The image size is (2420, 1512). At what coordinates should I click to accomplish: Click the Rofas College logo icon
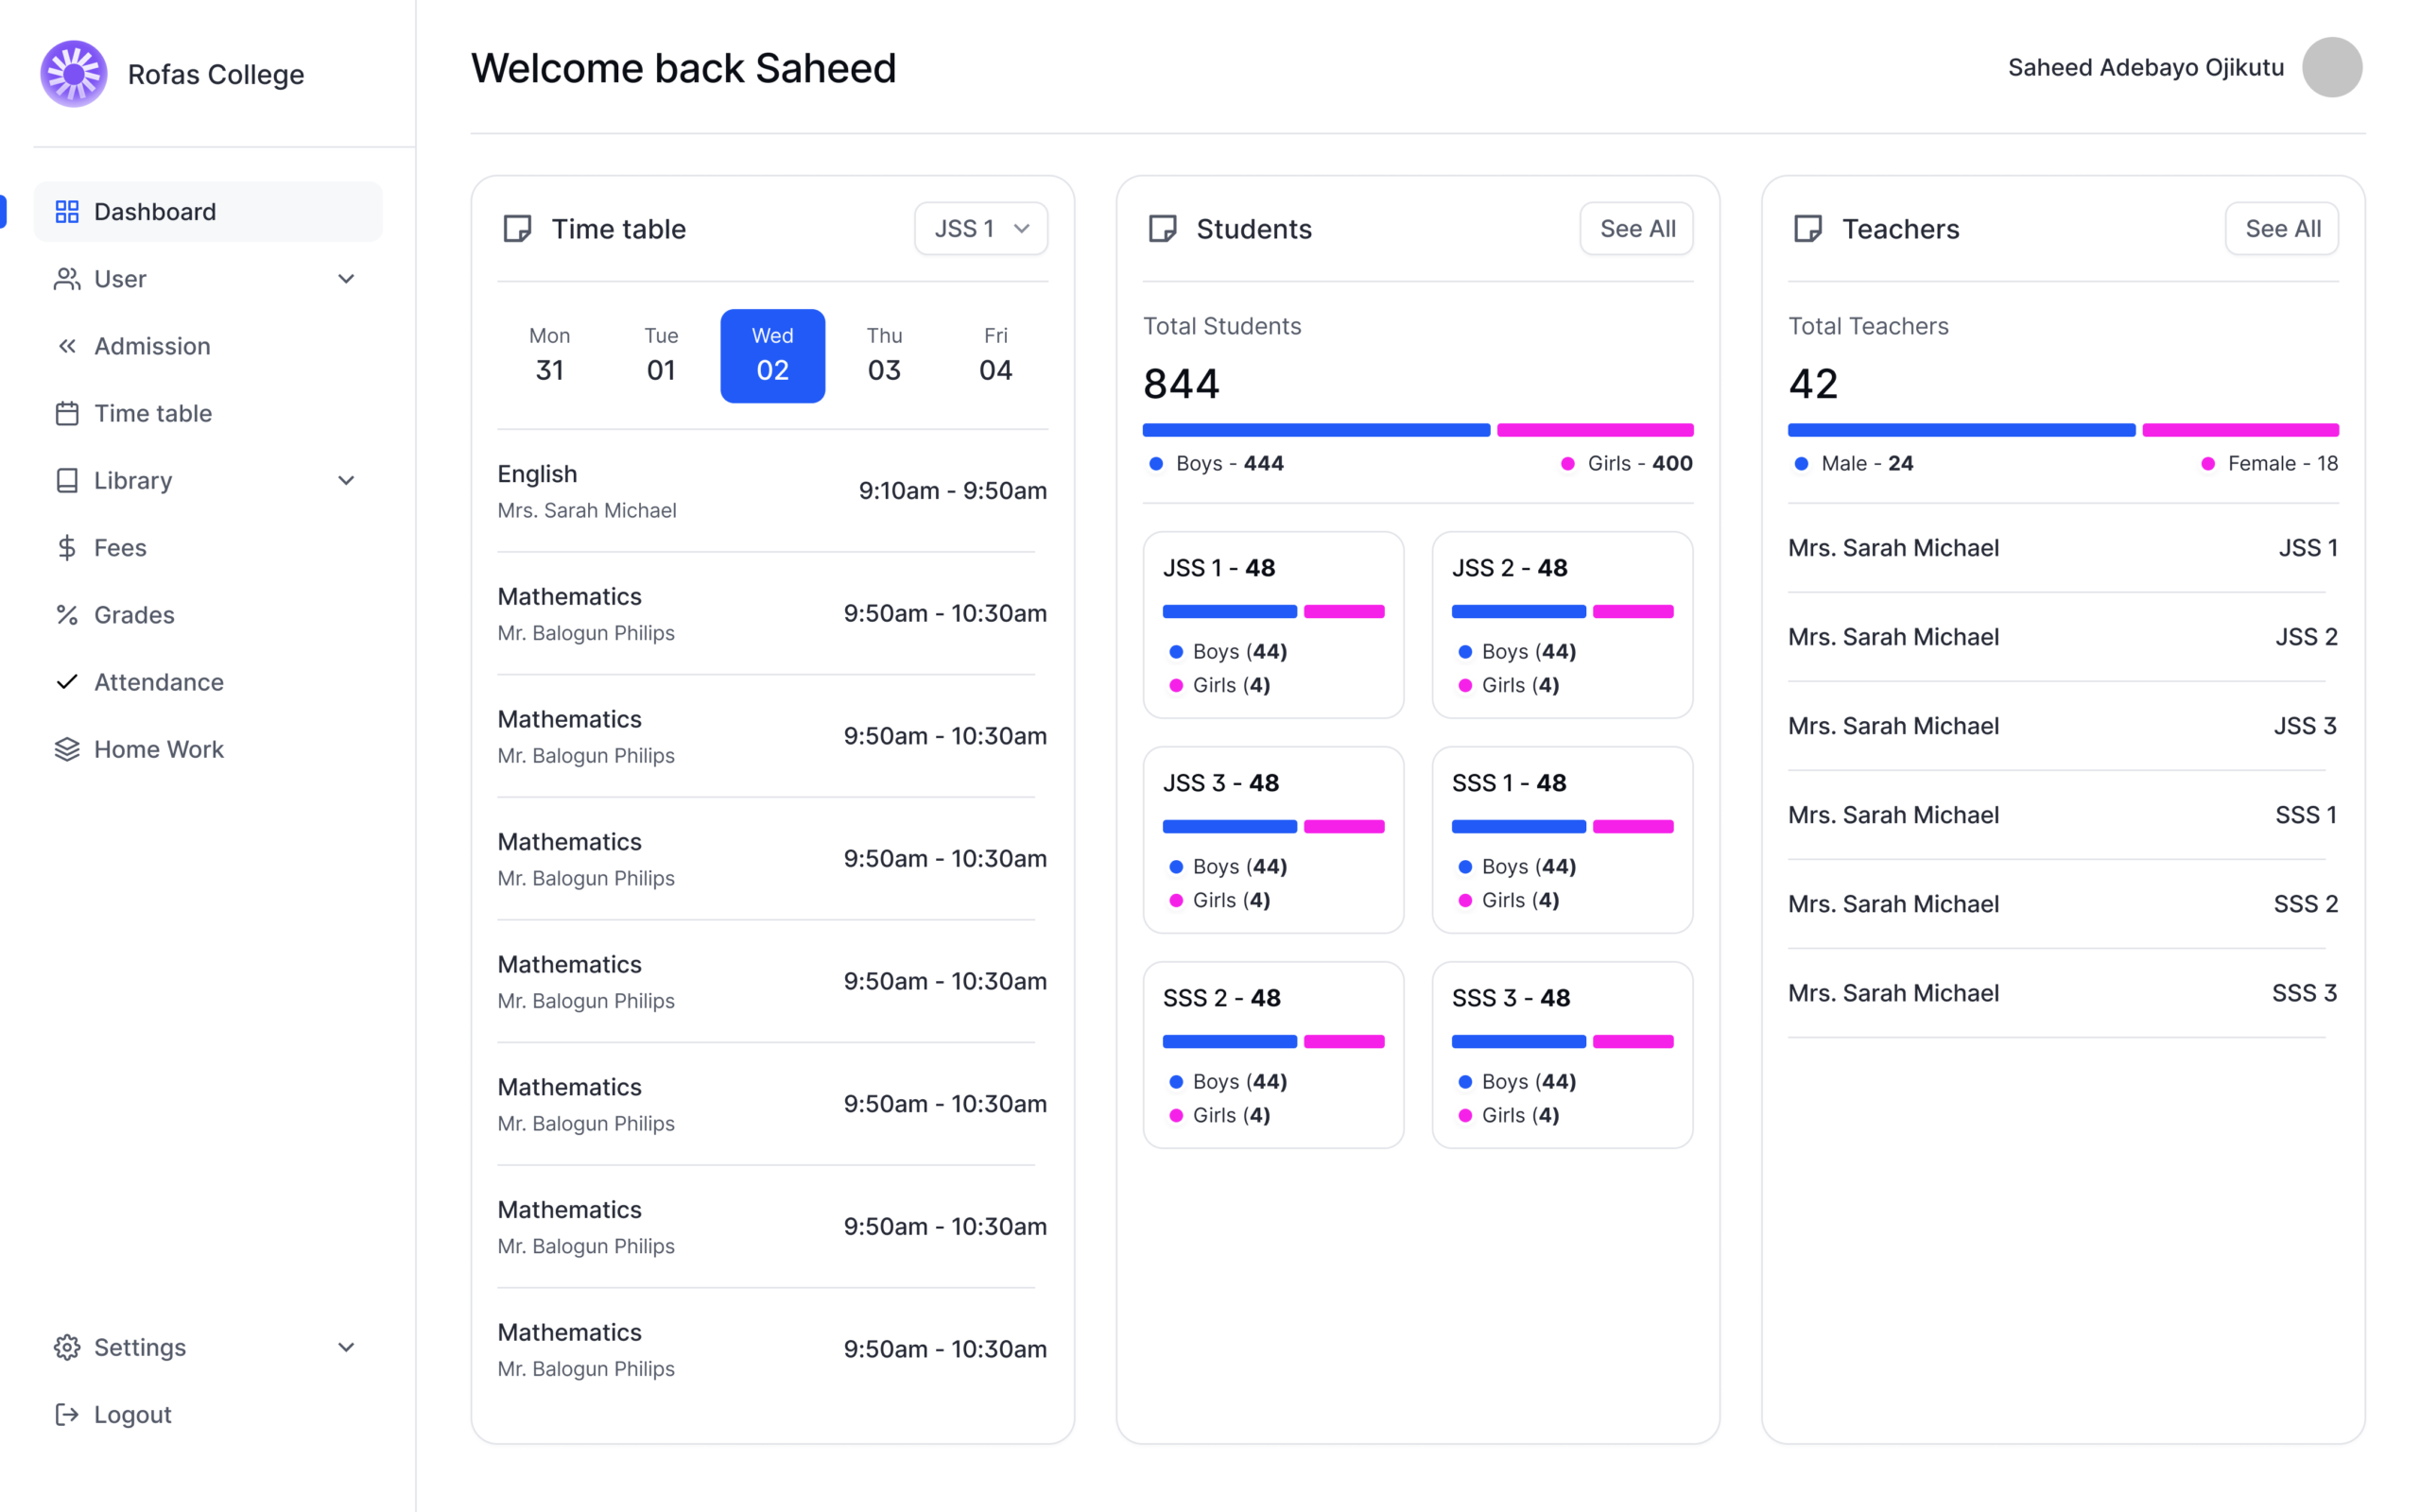74,74
